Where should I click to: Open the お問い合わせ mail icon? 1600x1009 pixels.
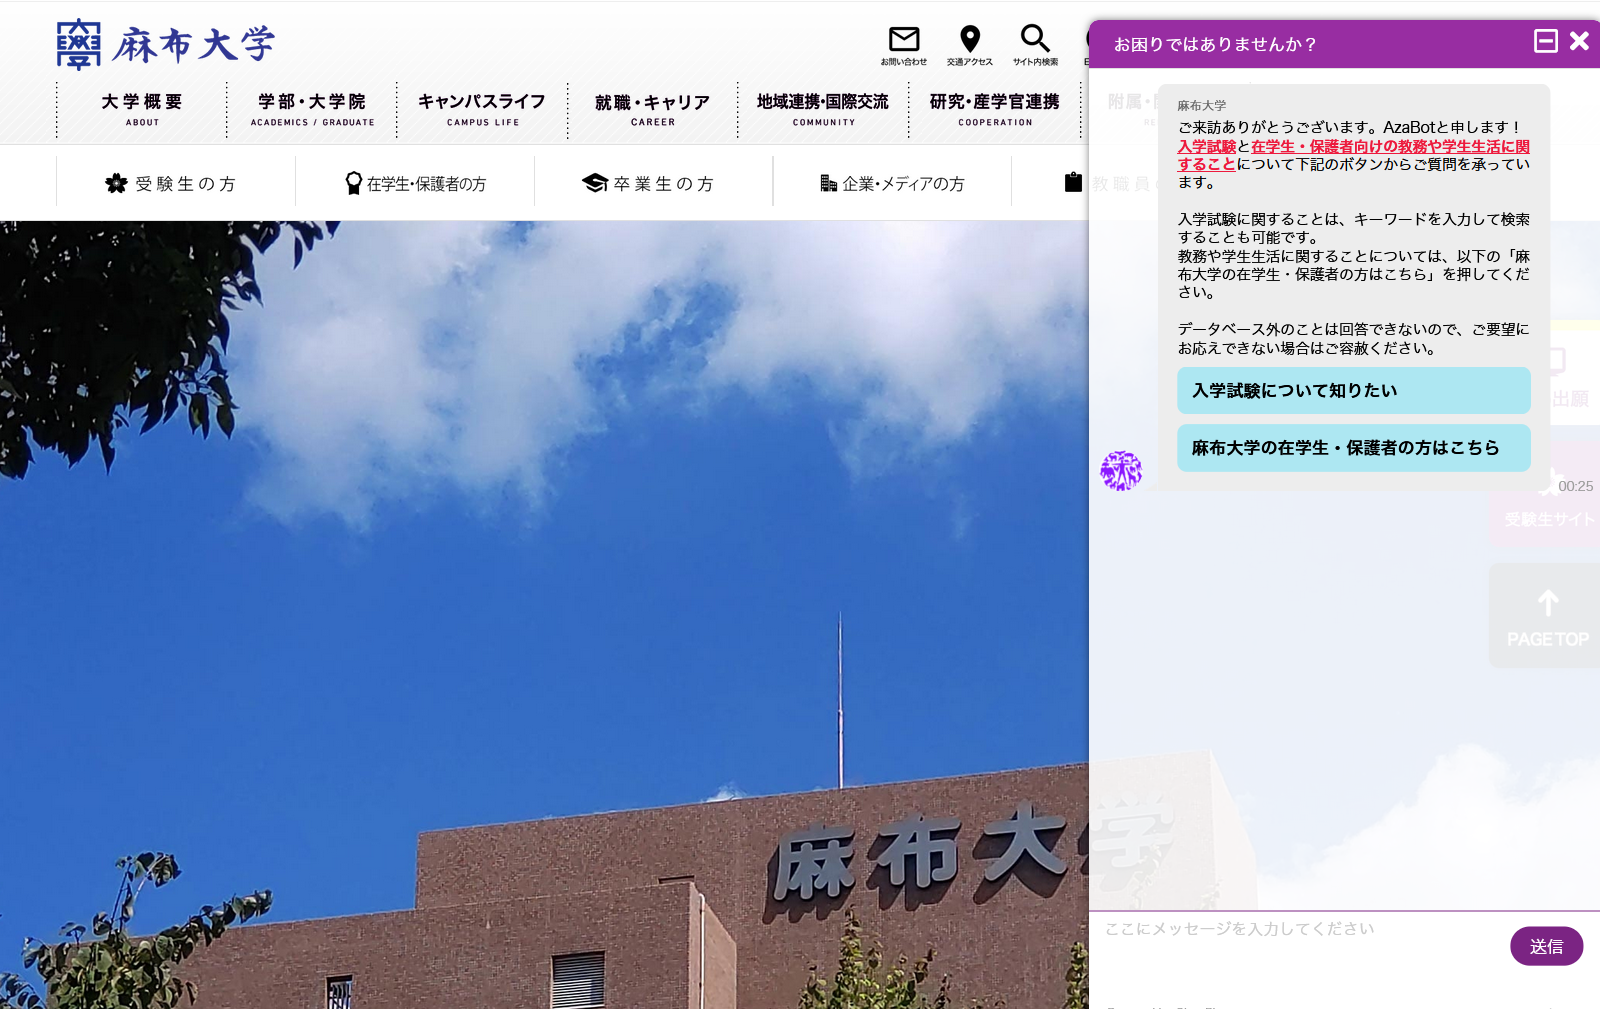(x=904, y=45)
